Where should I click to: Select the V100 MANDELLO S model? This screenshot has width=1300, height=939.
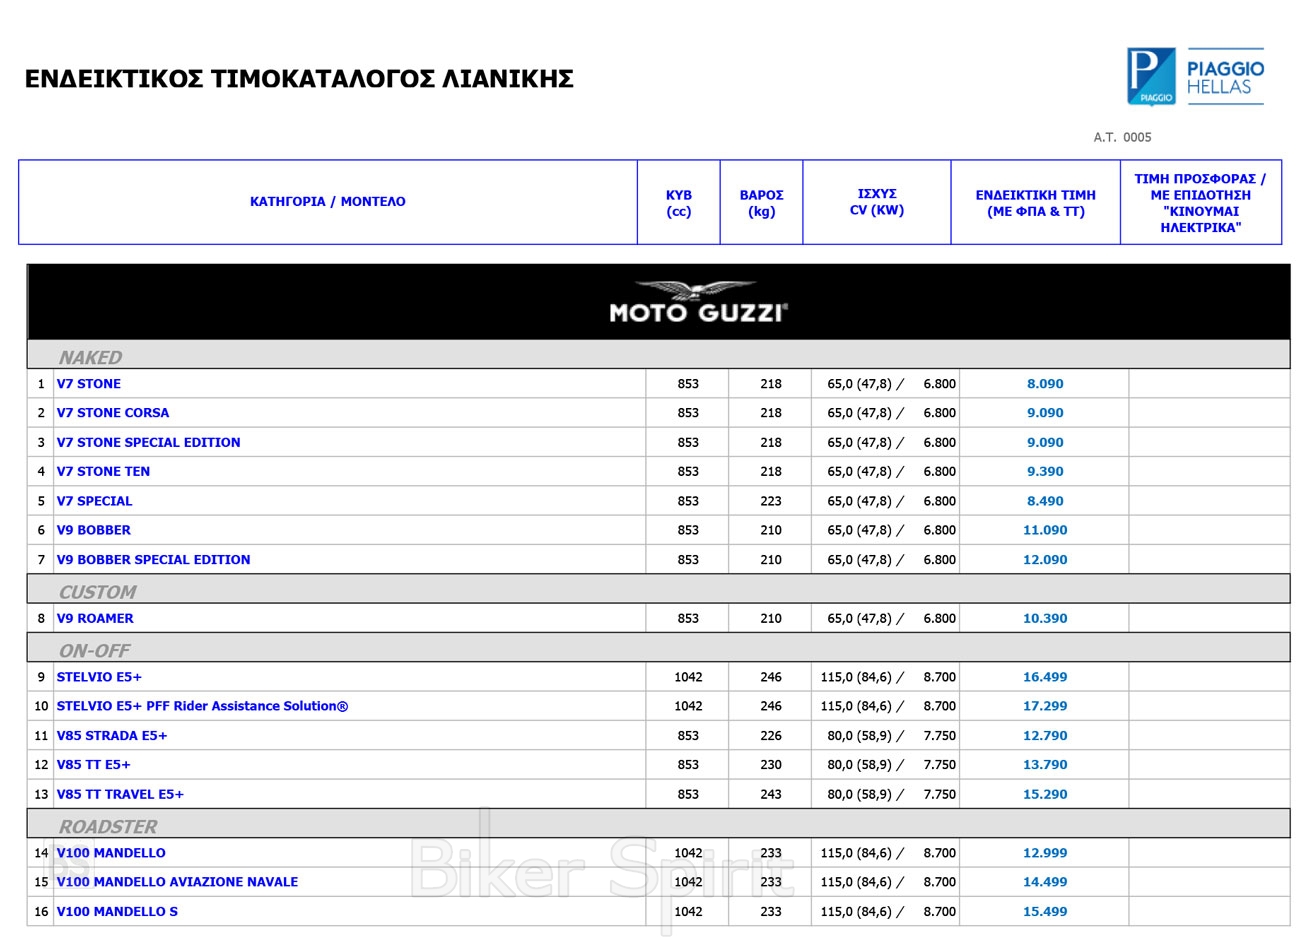[x=117, y=912]
